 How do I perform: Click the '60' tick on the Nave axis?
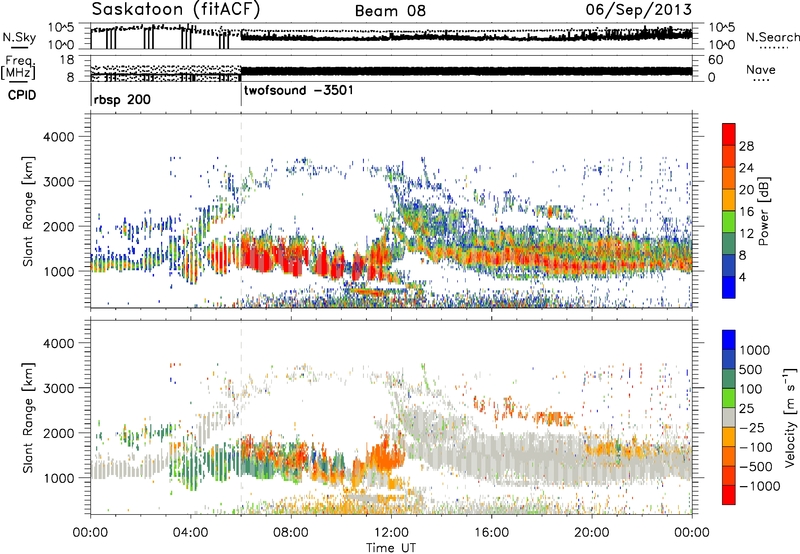click(x=715, y=60)
